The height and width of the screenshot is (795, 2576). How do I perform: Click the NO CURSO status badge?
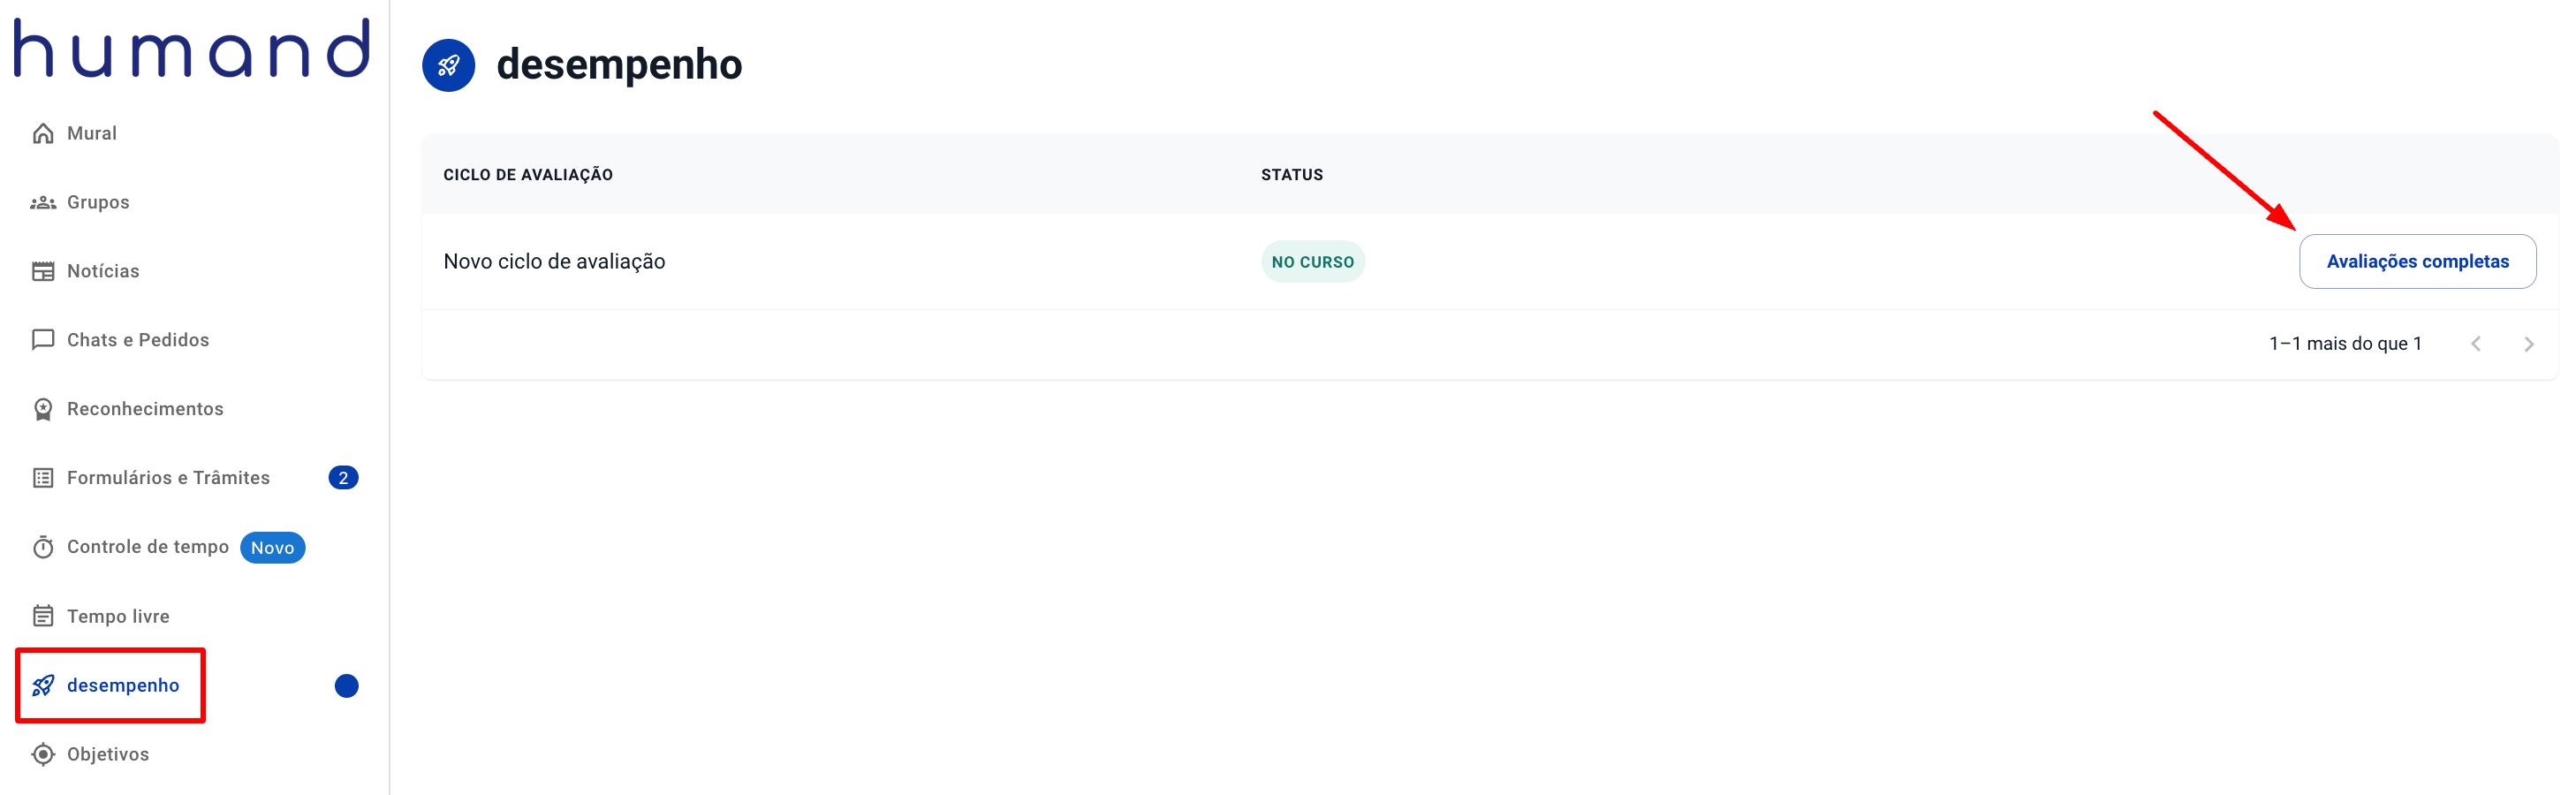[x=1312, y=261]
